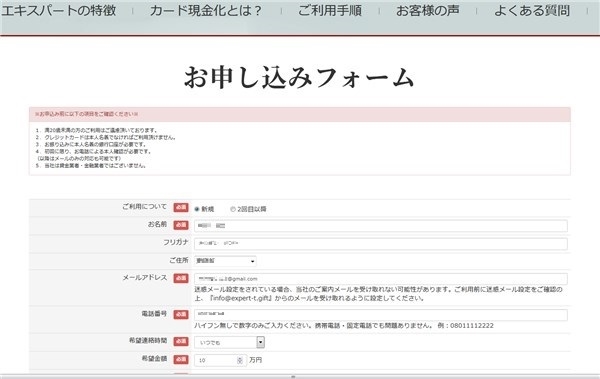
Task: Go to the ご利用手順 menu item
Action: coord(329,10)
